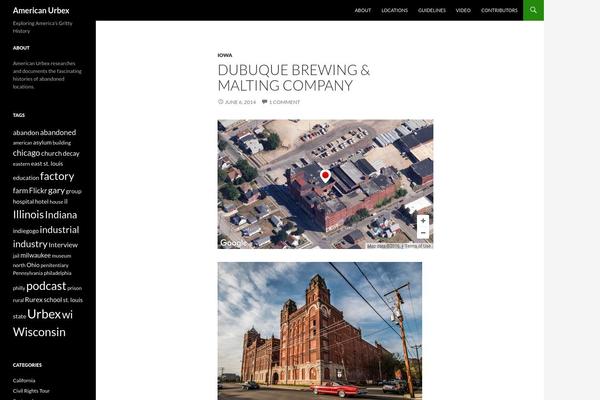Open the Contributors menu item

tap(499, 10)
